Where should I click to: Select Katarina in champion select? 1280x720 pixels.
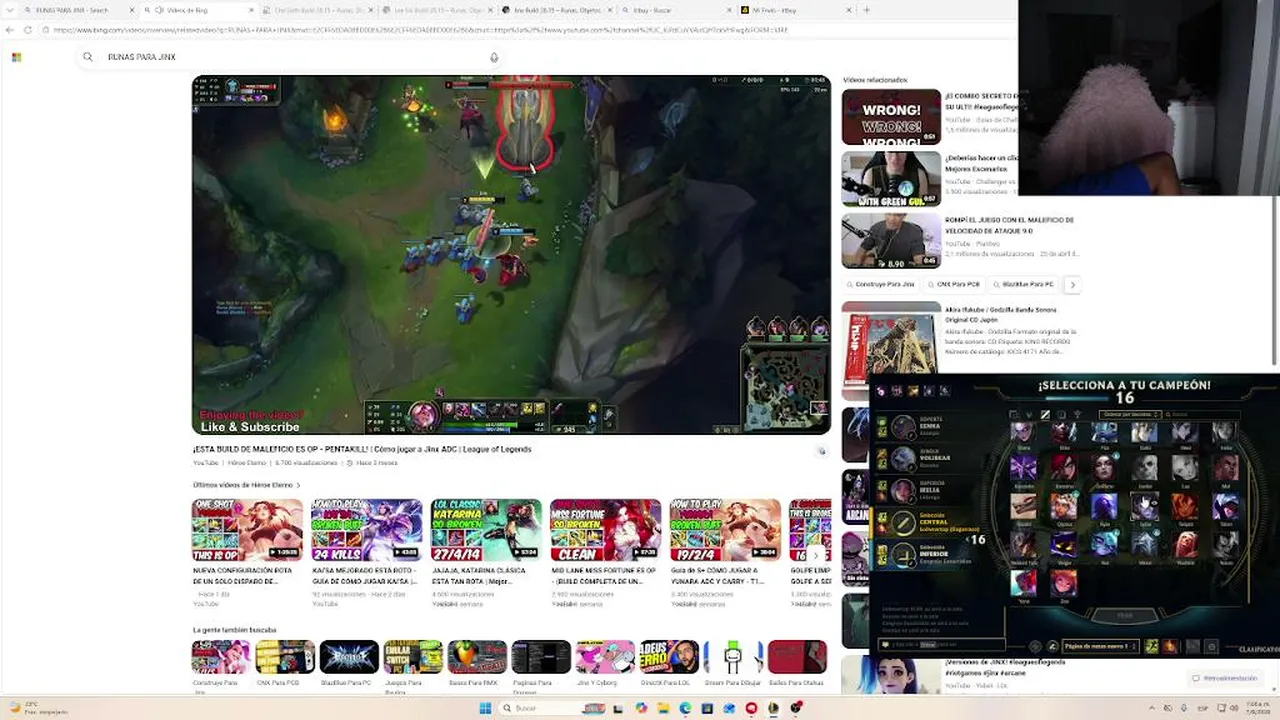tap(1064, 467)
